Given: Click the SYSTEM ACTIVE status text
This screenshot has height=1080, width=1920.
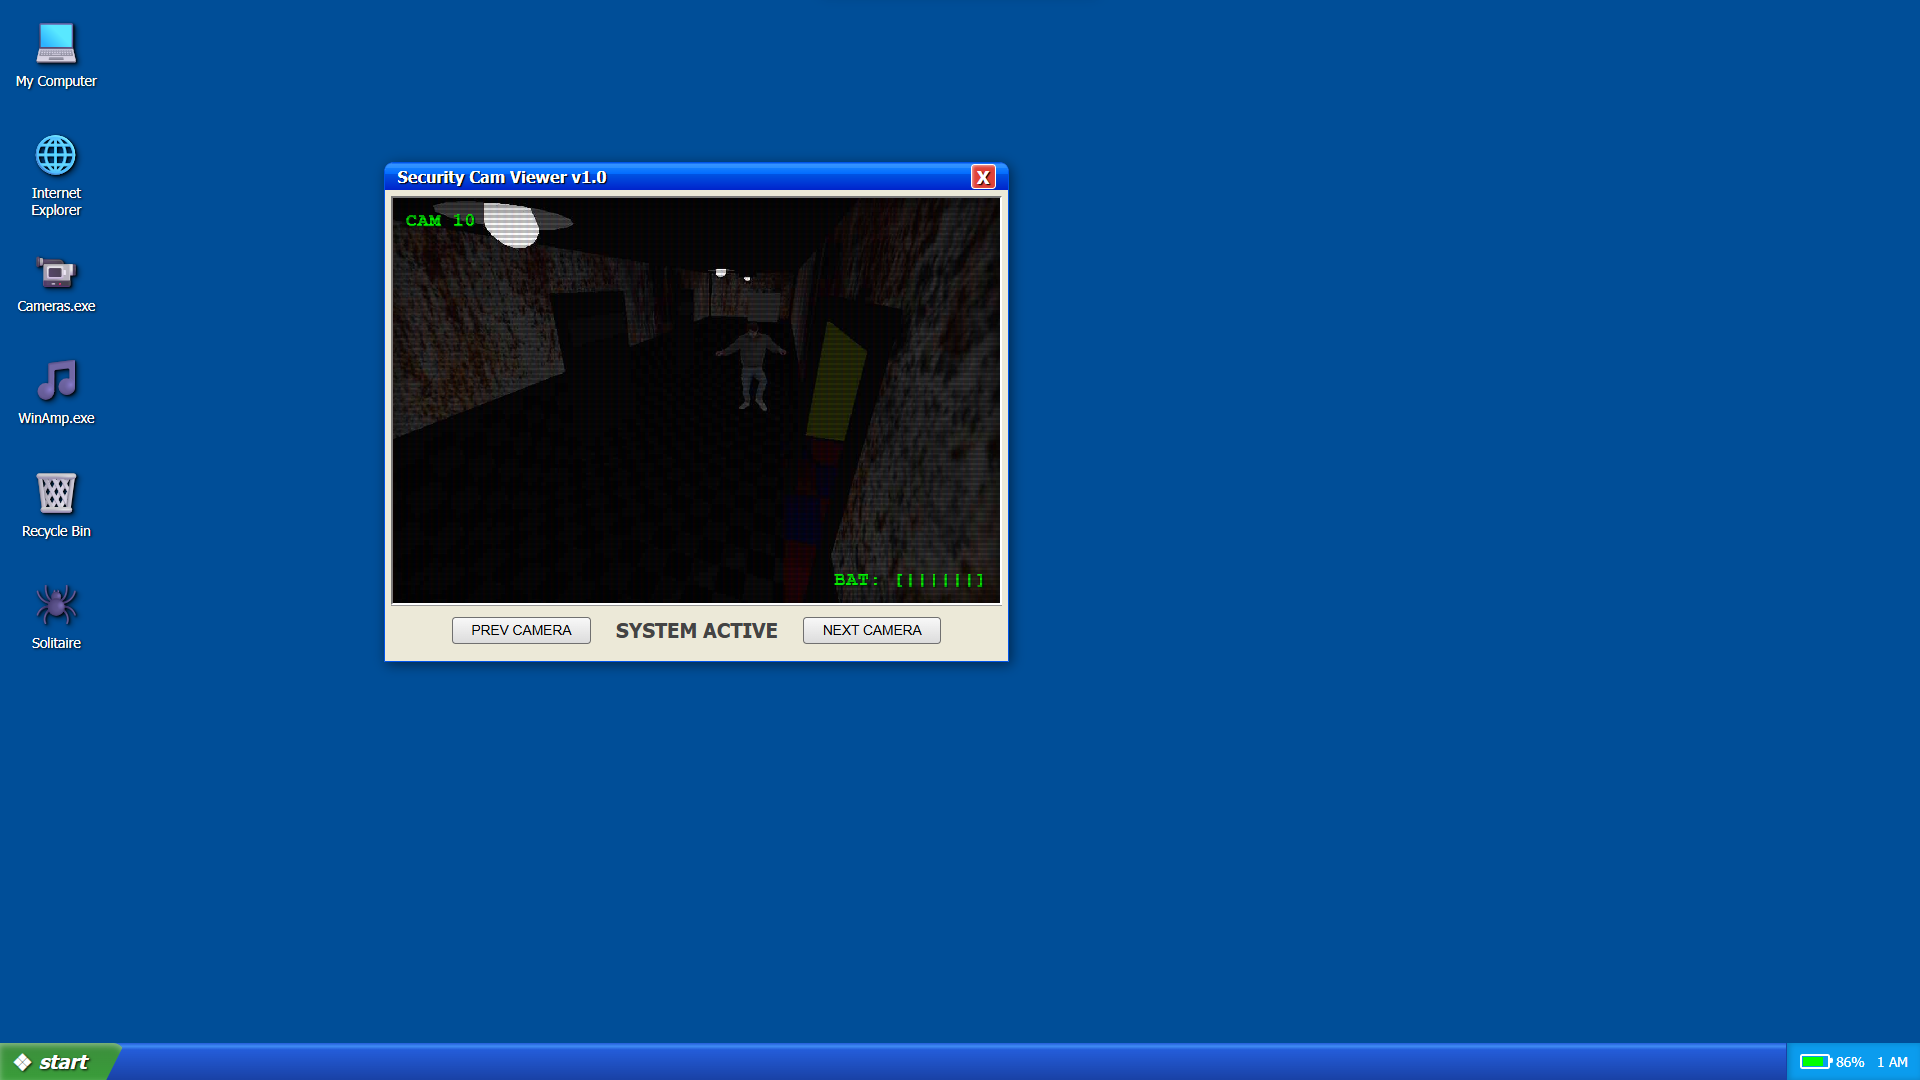Looking at the screenshot, I should (696, 630).
